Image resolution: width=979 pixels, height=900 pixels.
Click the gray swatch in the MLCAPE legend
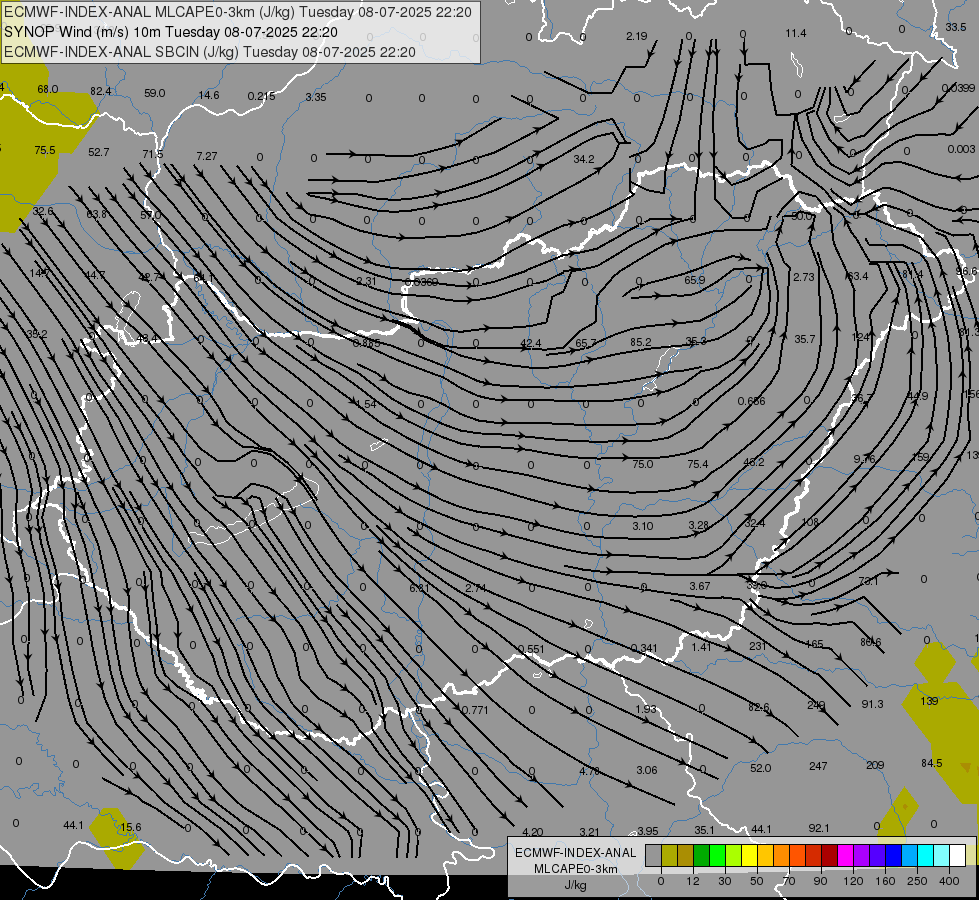(x=653, y=855)
